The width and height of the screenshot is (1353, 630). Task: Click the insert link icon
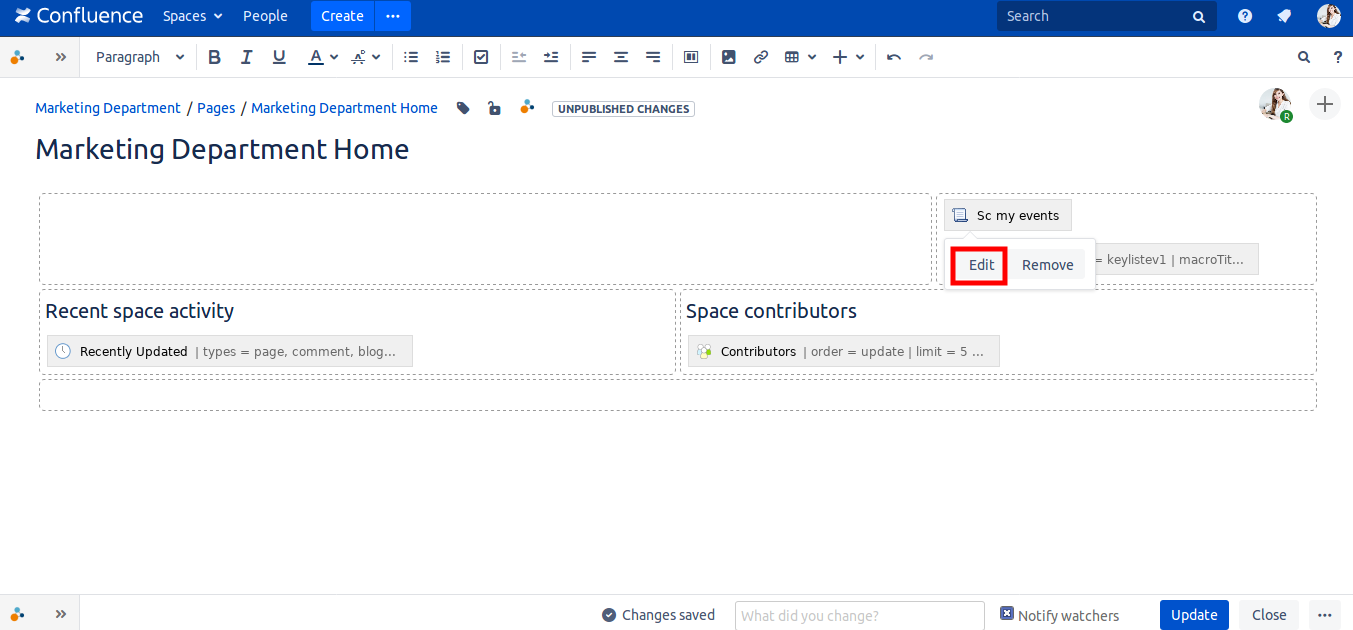tap(761, 57)
